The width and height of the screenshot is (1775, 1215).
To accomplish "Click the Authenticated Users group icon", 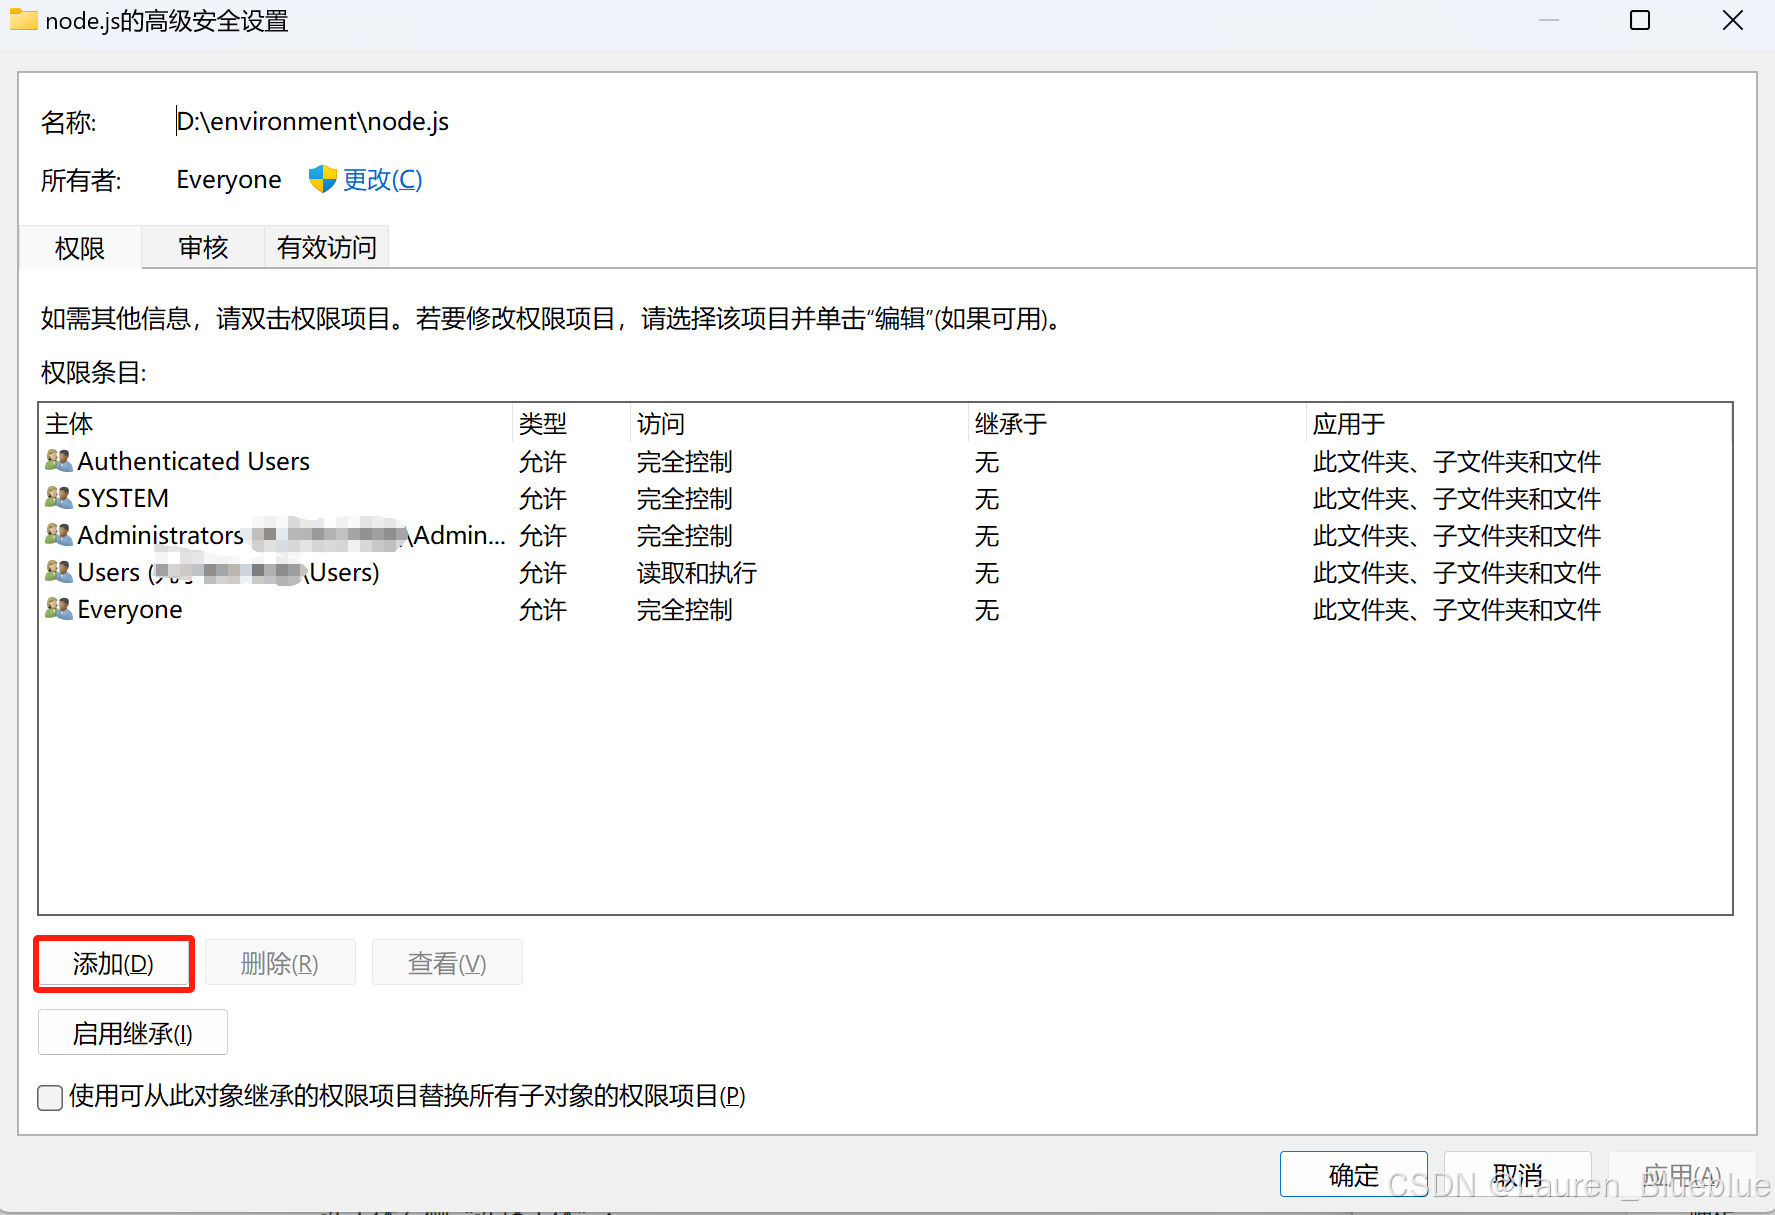I will point(59,461).
